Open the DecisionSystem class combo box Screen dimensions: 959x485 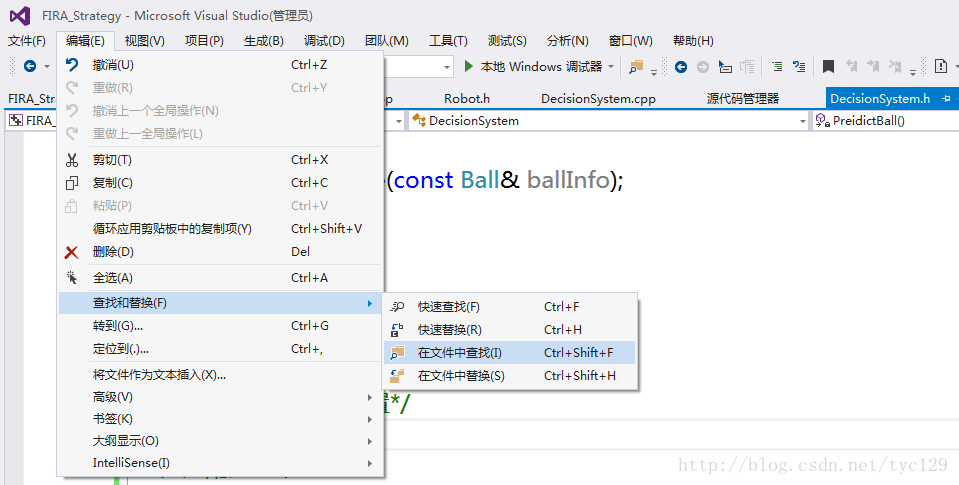[x=609, y=121]
